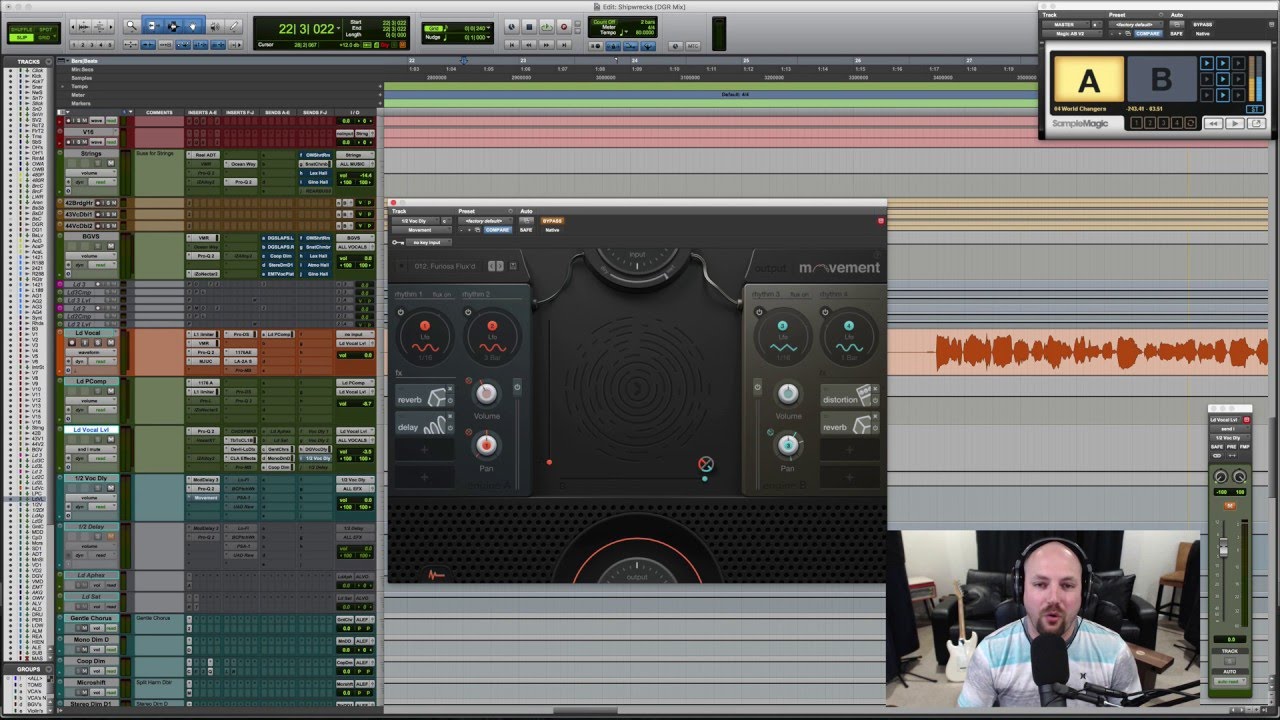Add an effect in first empty engine A slot
Screen dimensions: 1280x720
[x=424, y=452]
